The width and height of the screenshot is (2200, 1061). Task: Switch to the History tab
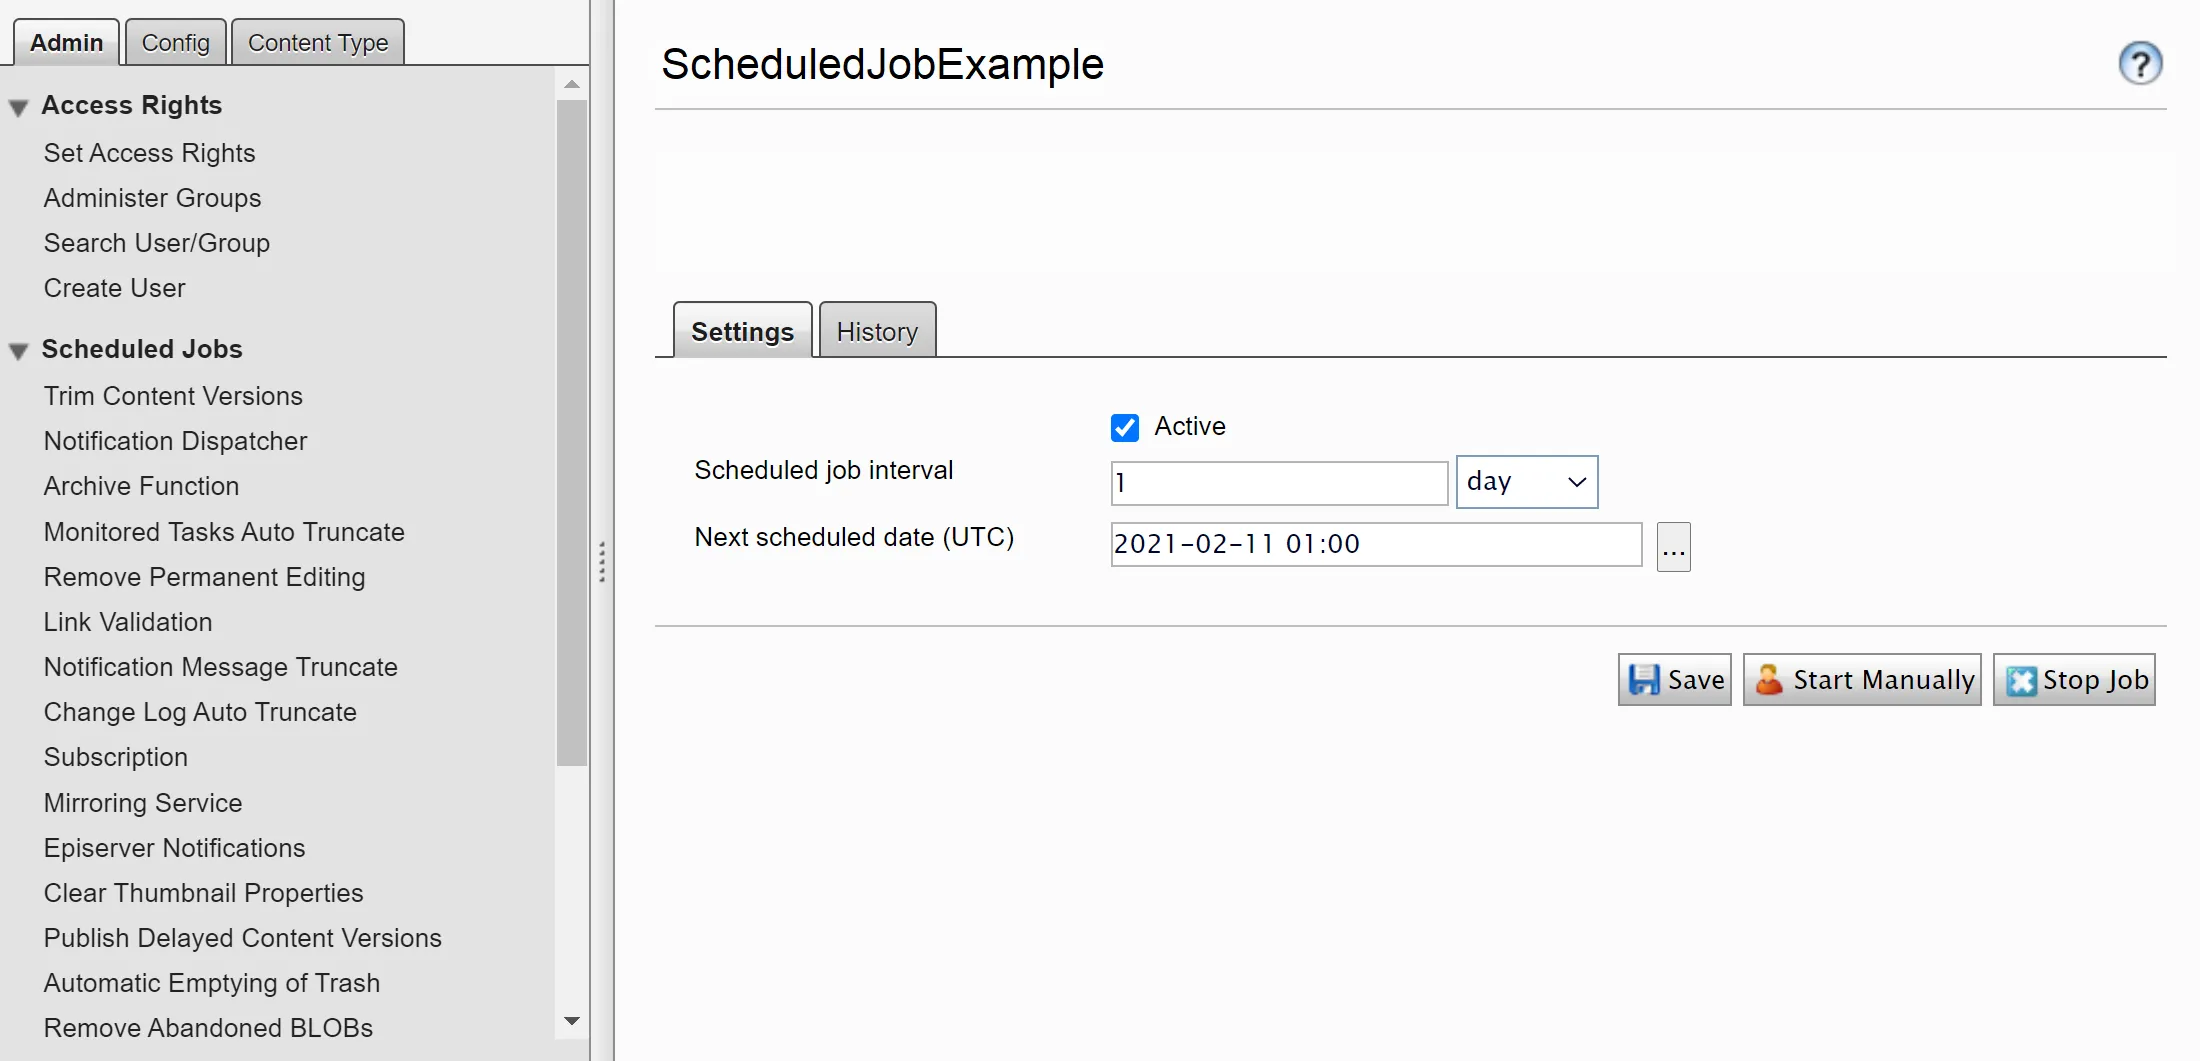877,330
